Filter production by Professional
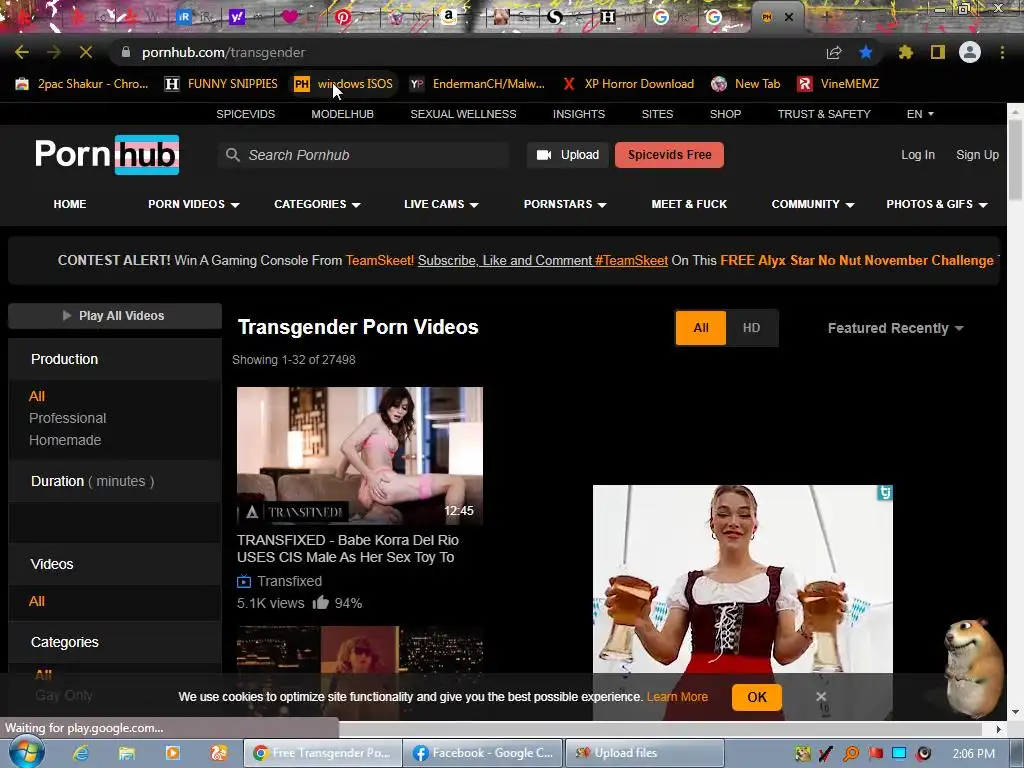Image resolution: width=1024 pixels, height=768 pixels. coord(67,418)
